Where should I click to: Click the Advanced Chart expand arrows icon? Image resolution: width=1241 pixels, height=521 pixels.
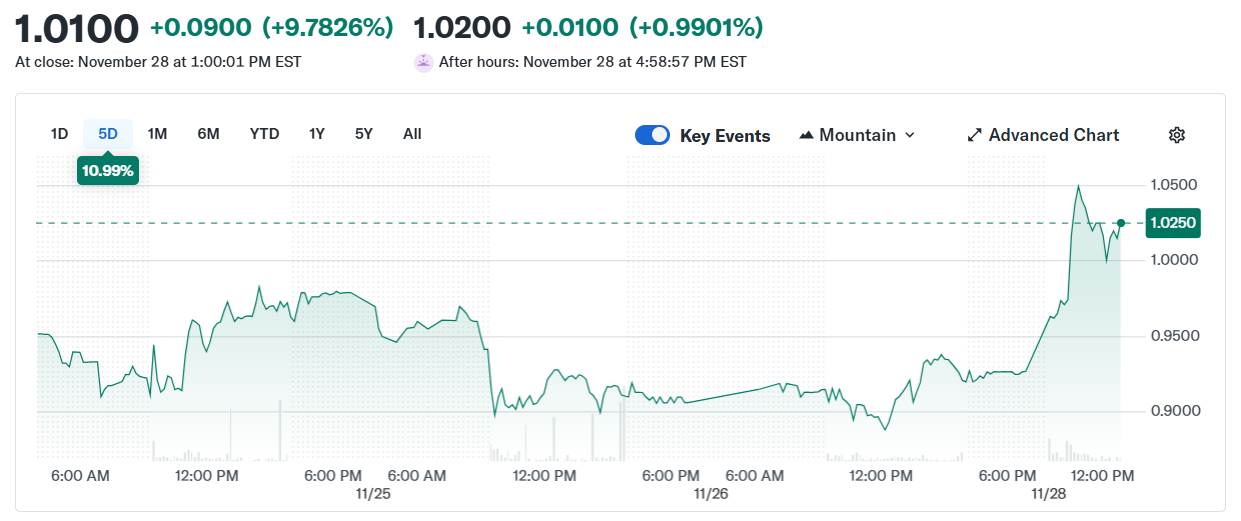[975, 135]
